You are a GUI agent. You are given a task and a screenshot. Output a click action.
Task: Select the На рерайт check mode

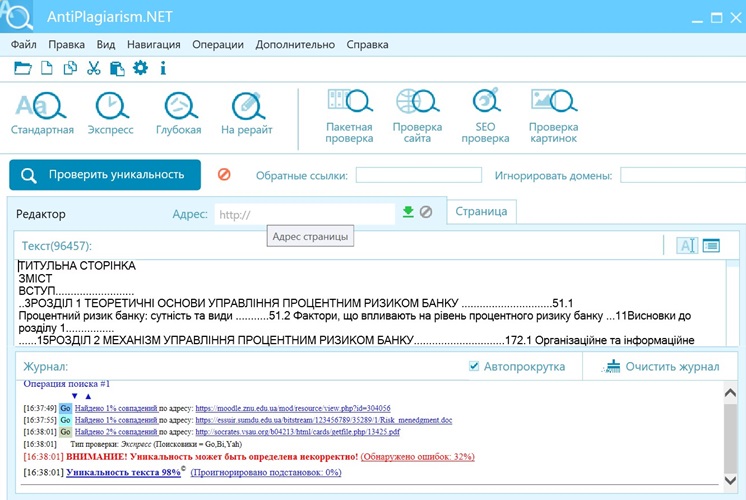point(246,114)
